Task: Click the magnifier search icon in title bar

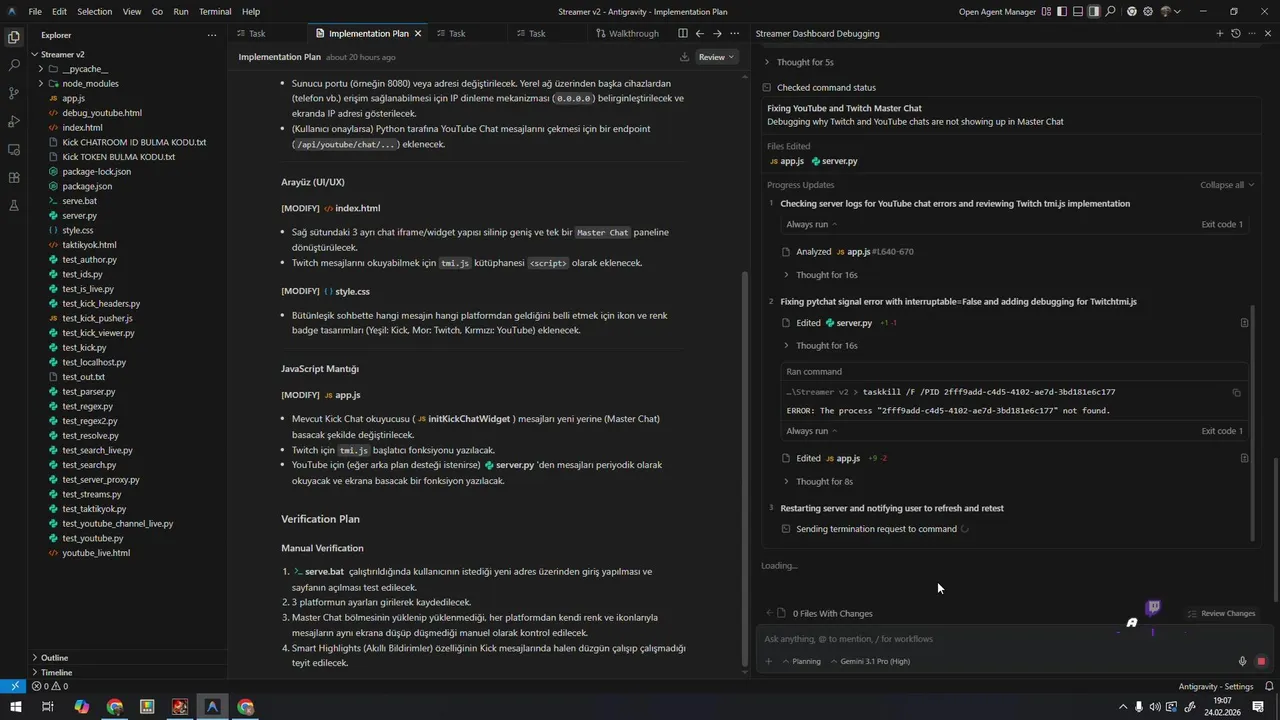Action: [1111, 12]
